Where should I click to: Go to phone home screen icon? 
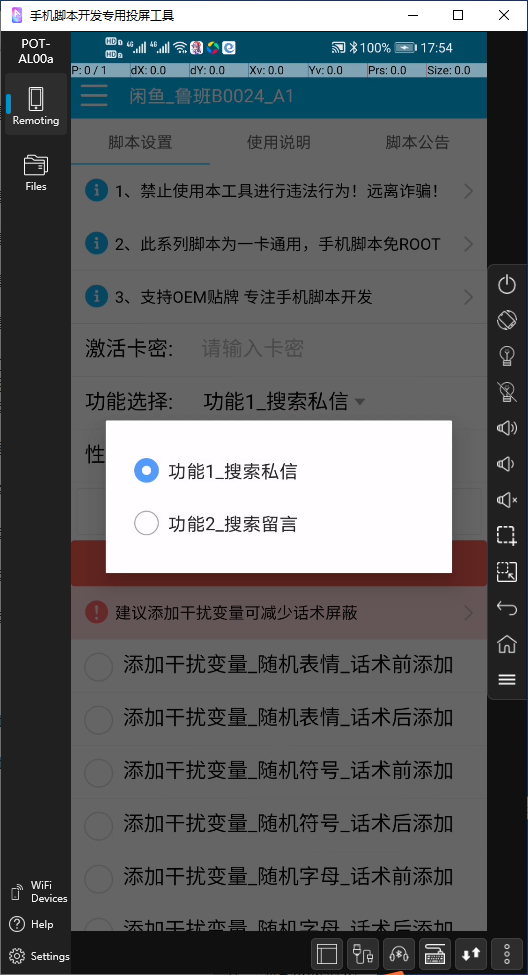point(507,644)
